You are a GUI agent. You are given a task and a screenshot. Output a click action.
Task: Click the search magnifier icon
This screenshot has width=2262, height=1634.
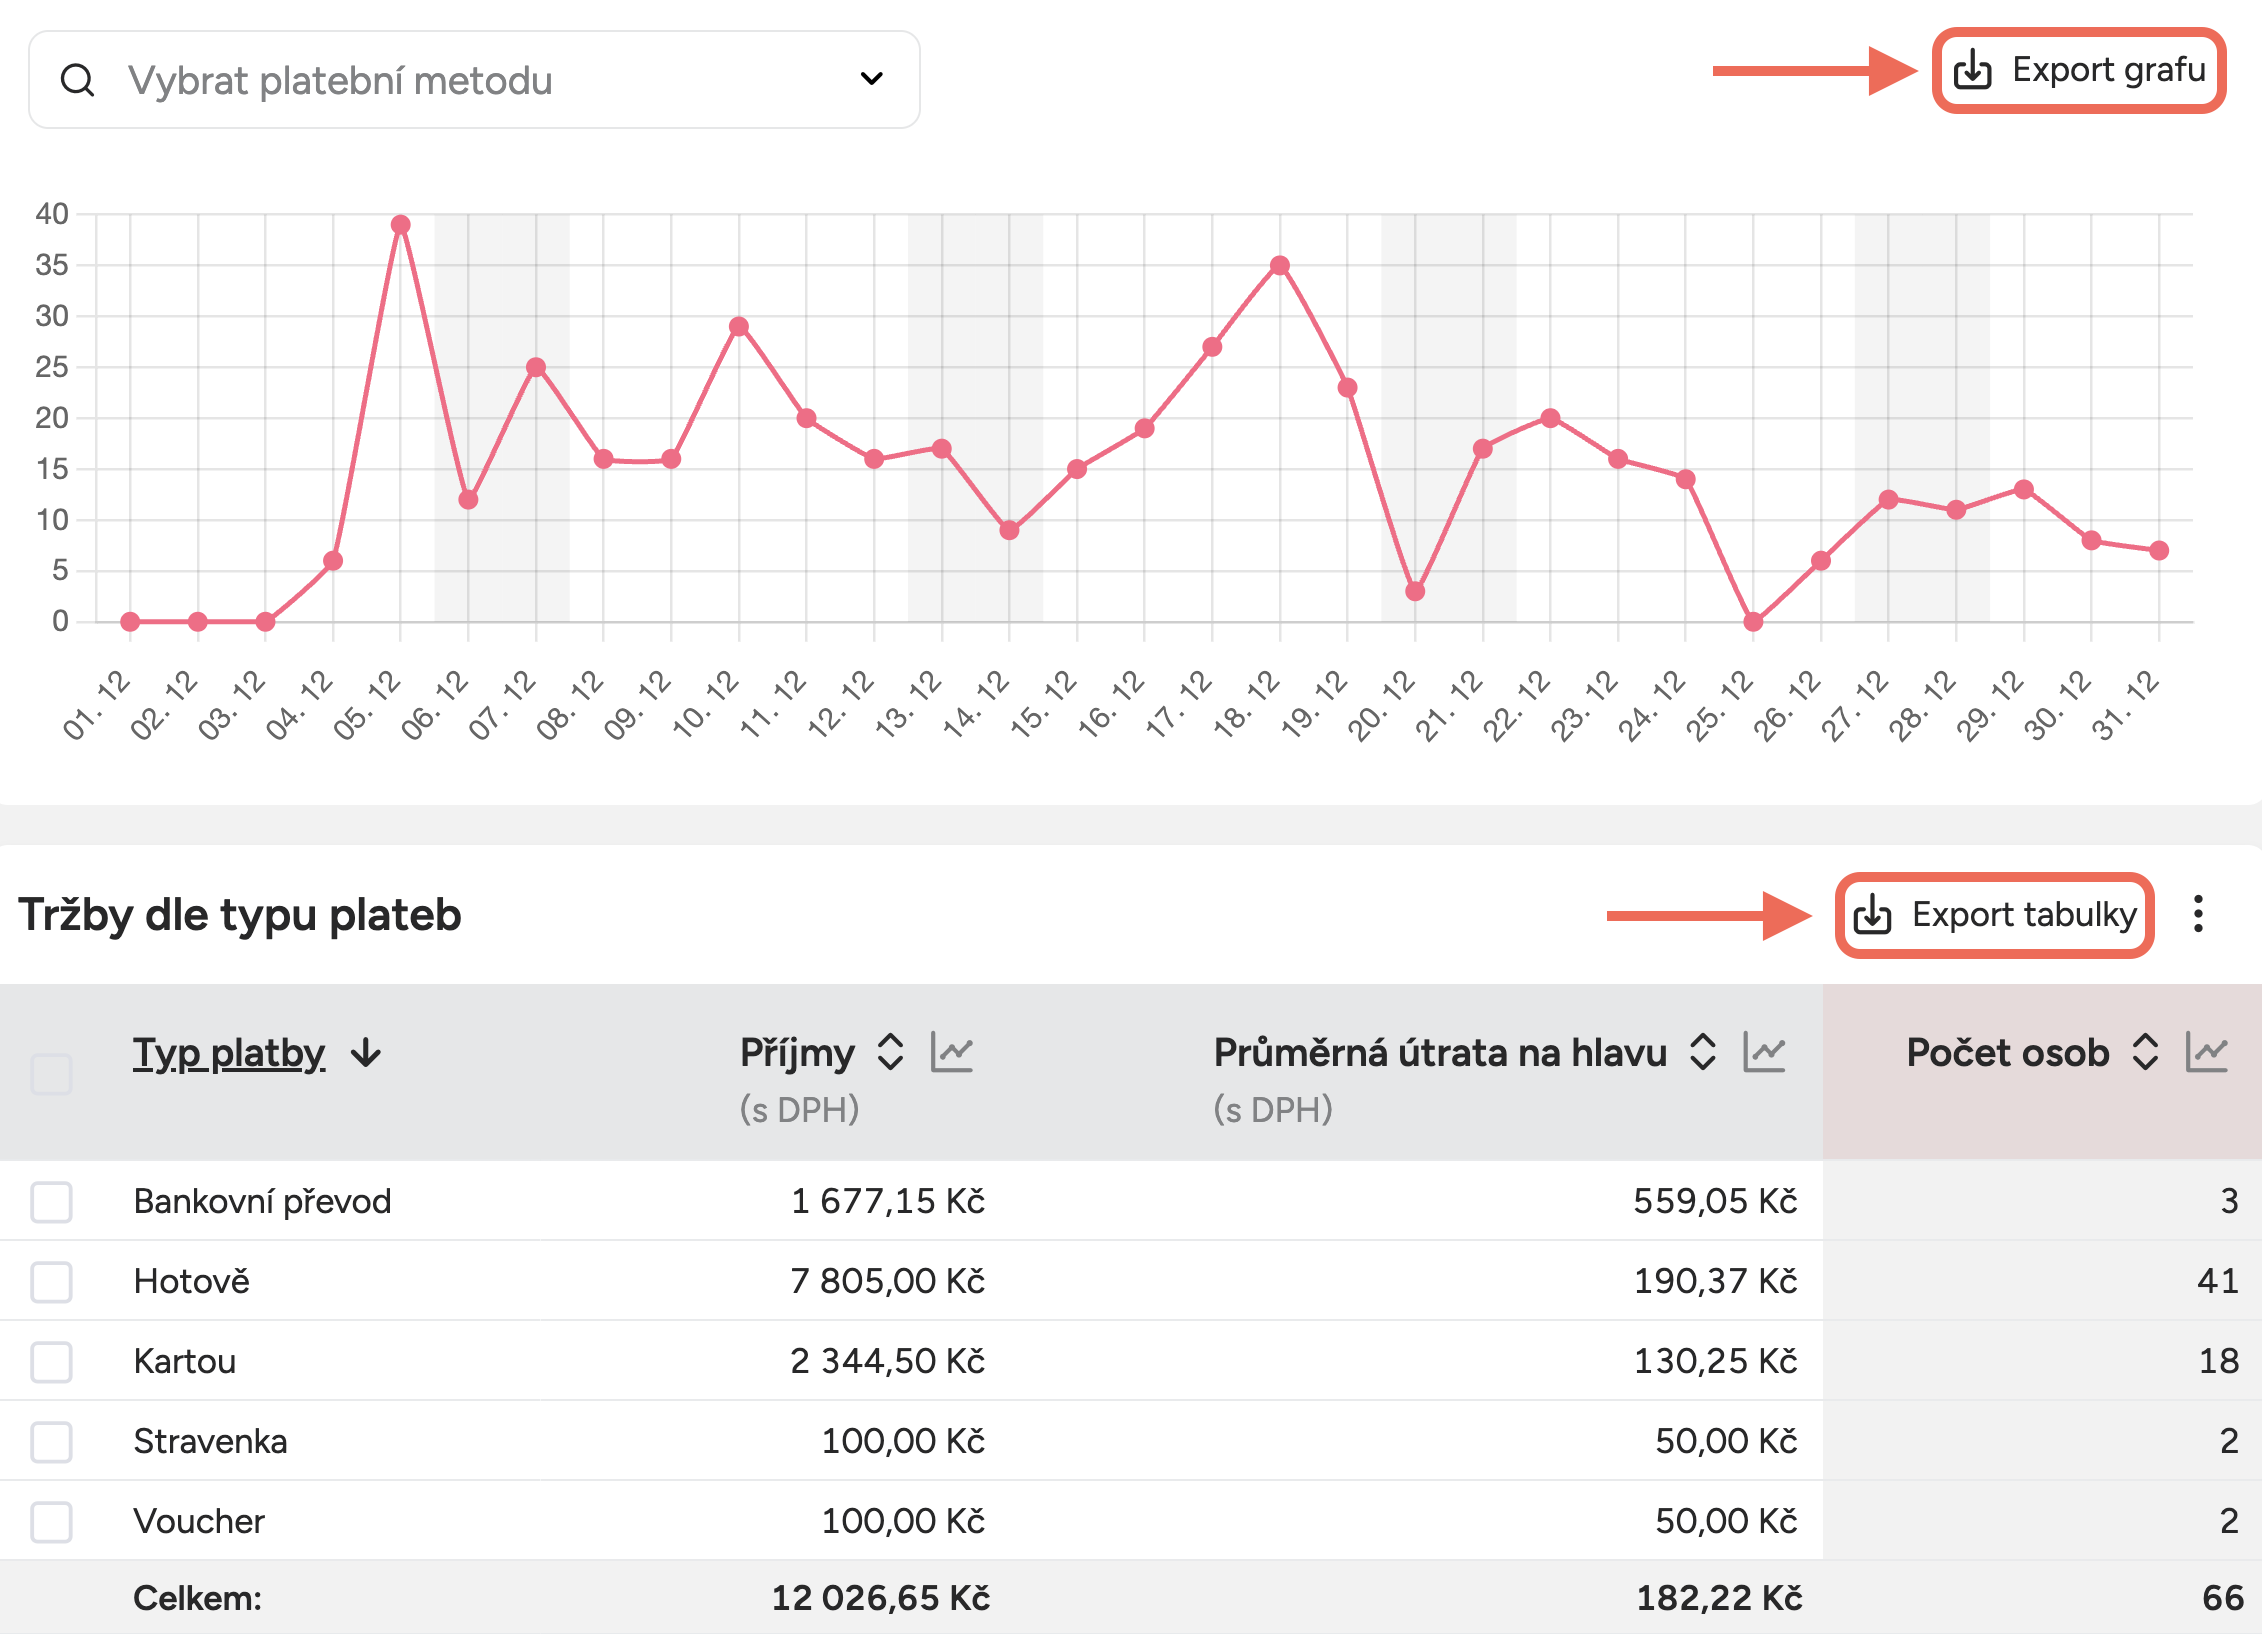click(x=77, y=80)
